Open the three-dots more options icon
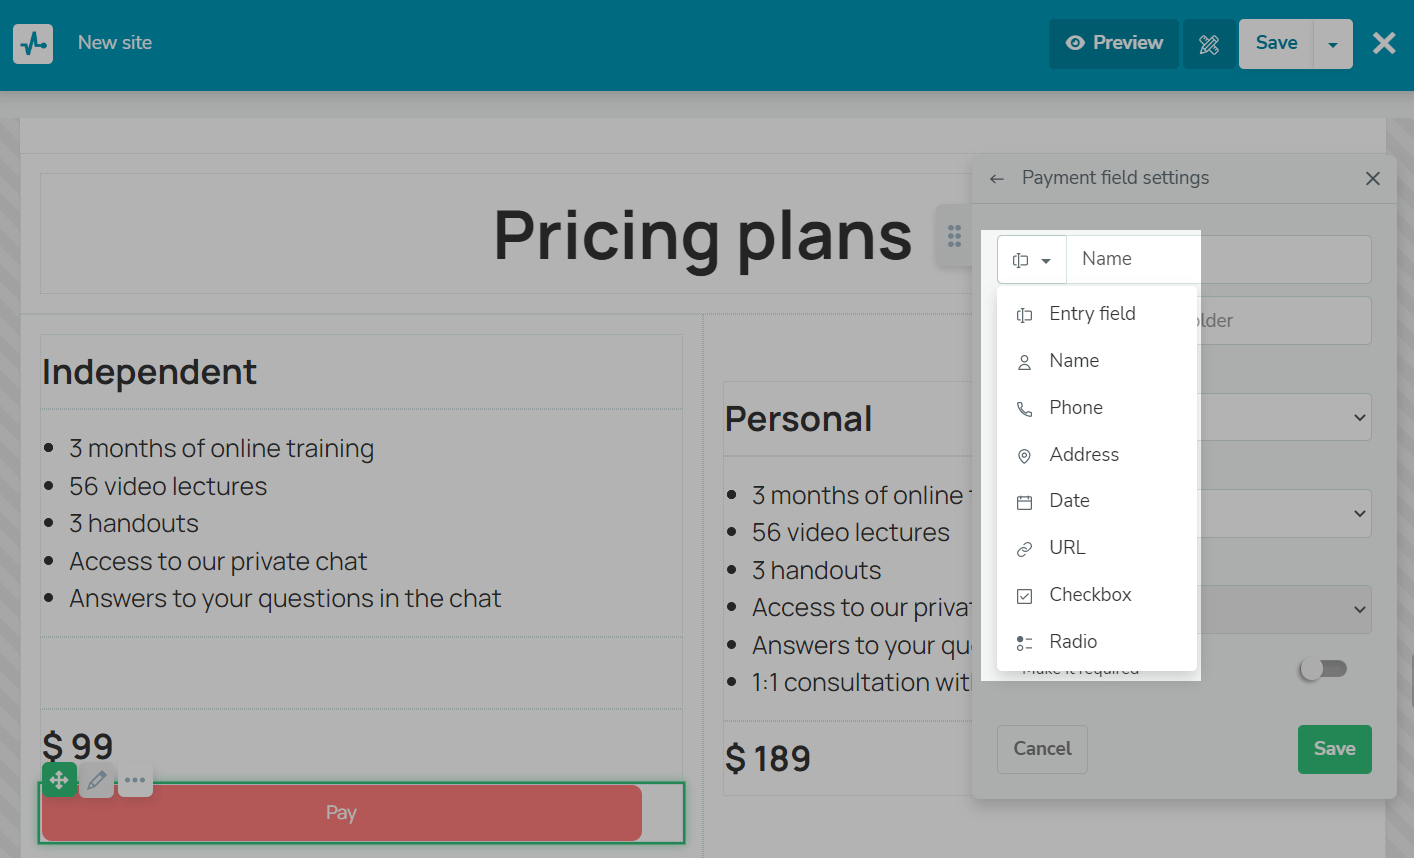This screenshot has width=1414, height=858. pyautogui.click(x=135, y=779)
